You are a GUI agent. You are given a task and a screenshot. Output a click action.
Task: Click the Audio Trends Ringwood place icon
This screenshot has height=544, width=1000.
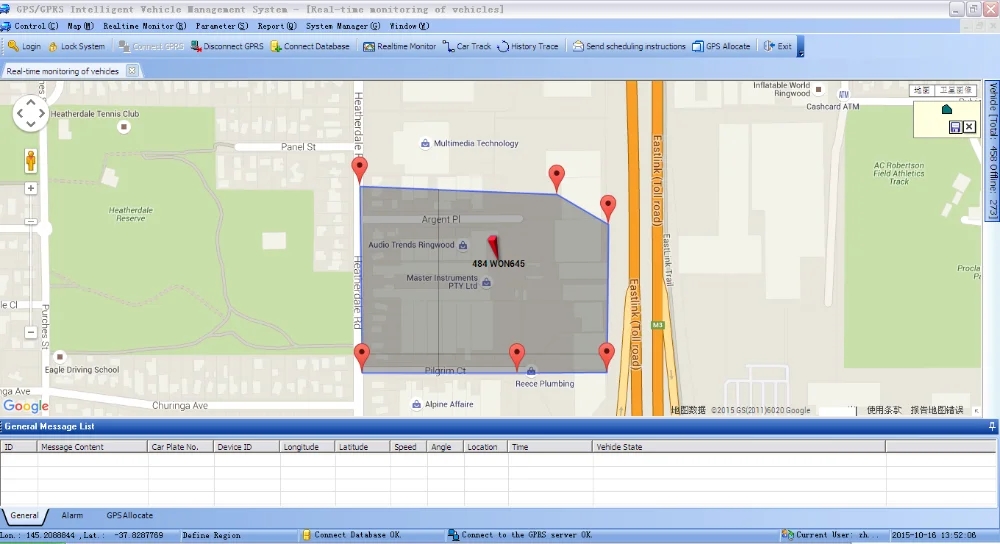click(463, 245)
